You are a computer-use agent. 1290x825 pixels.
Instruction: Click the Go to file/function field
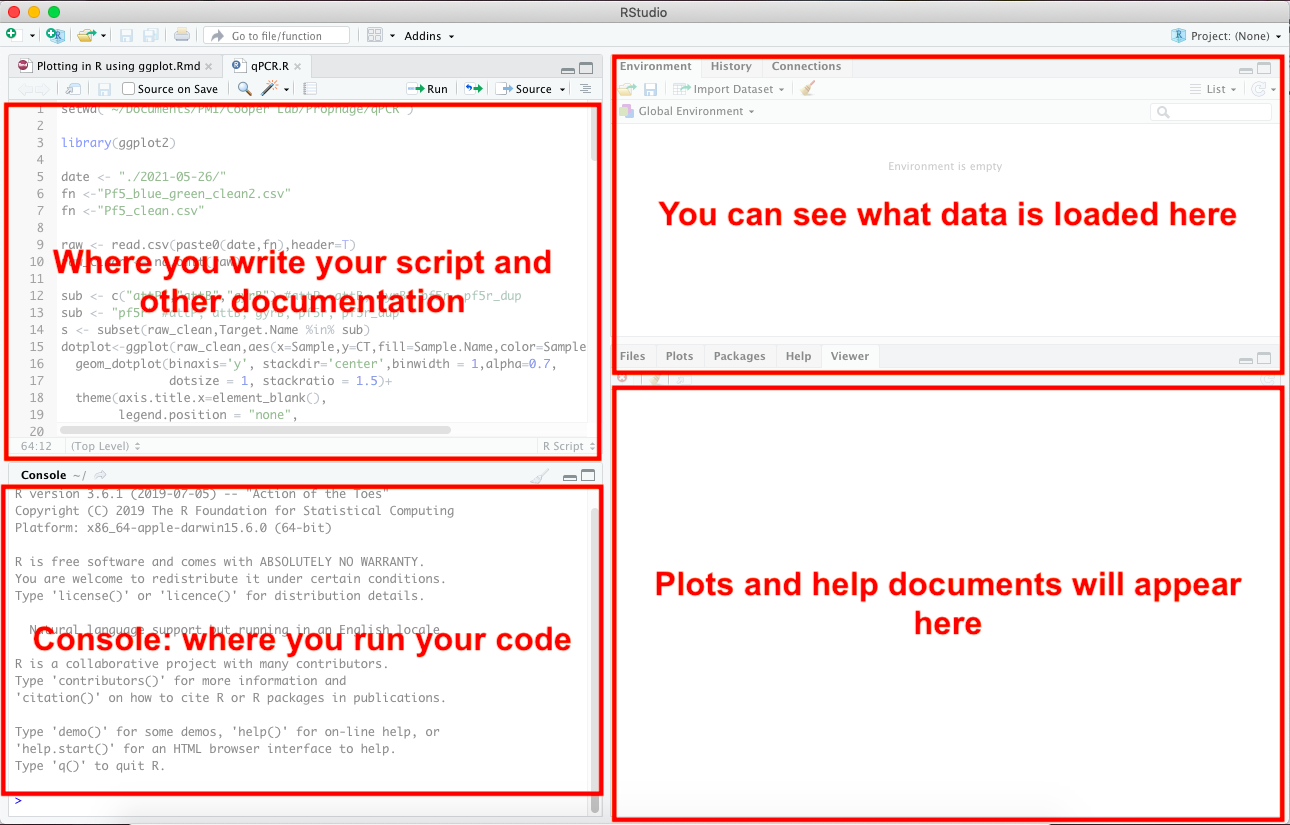(x=277, y=36)
